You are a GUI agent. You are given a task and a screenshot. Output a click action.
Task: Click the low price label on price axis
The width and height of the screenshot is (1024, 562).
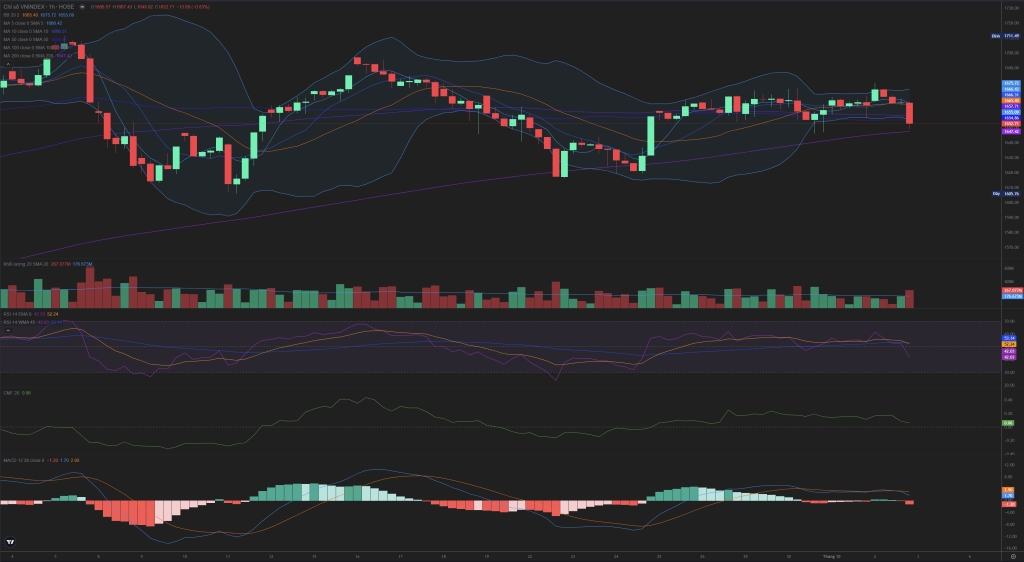(1011, 193)
